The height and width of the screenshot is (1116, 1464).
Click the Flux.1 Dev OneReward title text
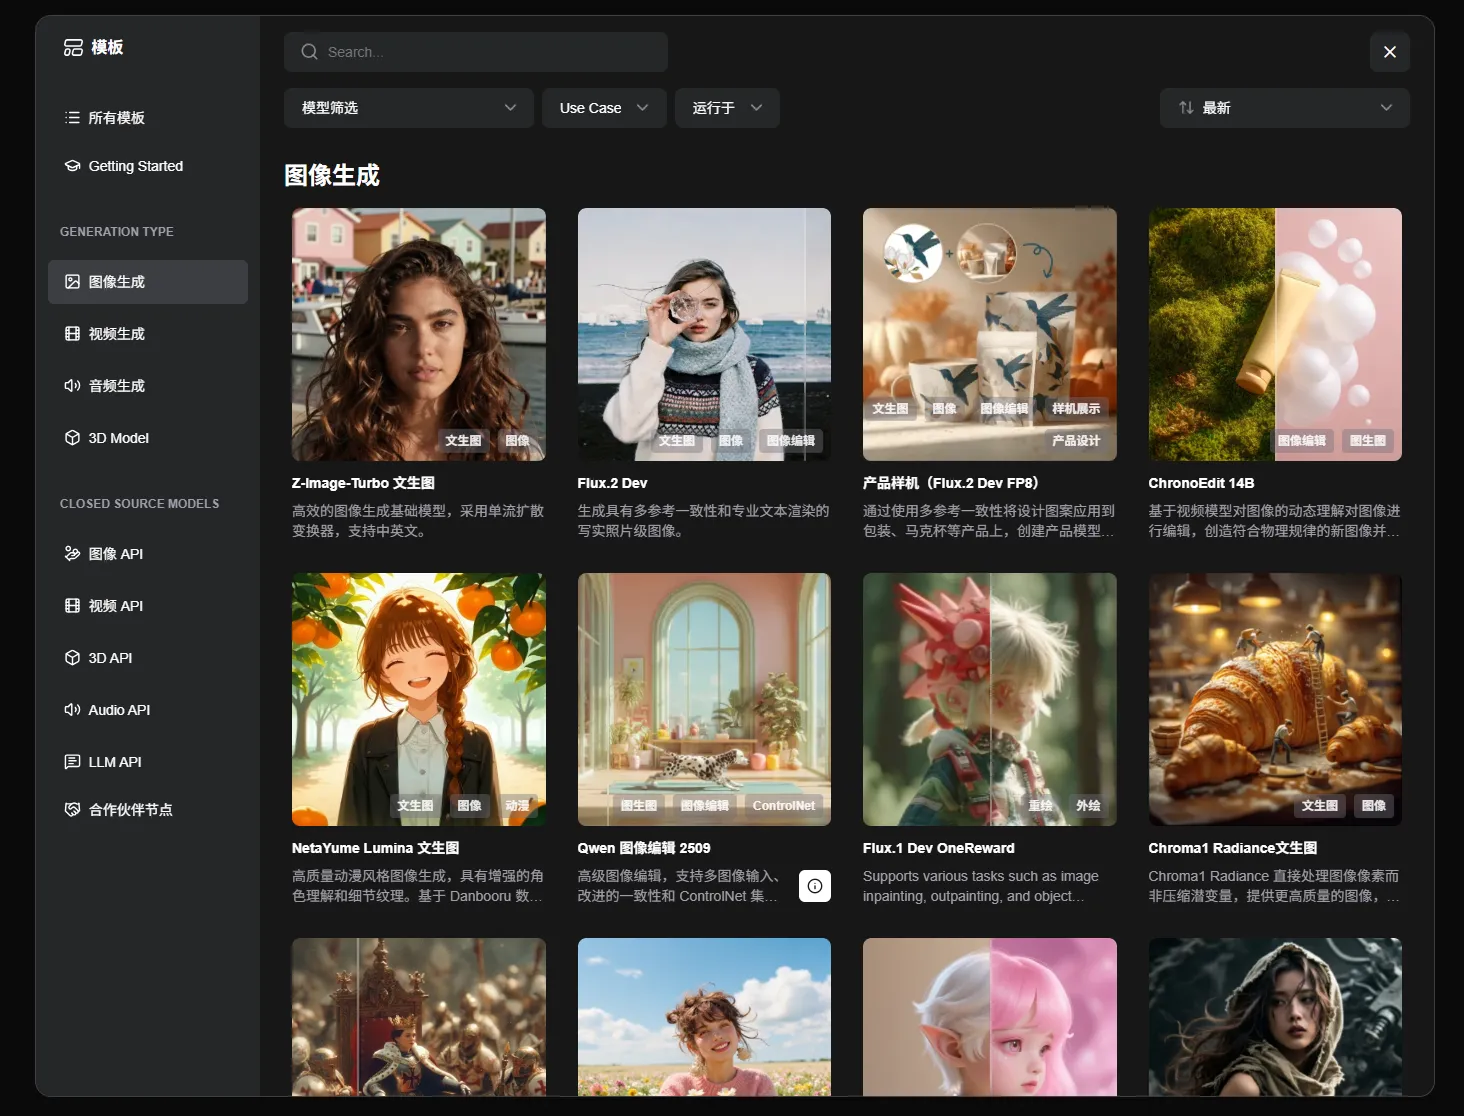[939, 848]
